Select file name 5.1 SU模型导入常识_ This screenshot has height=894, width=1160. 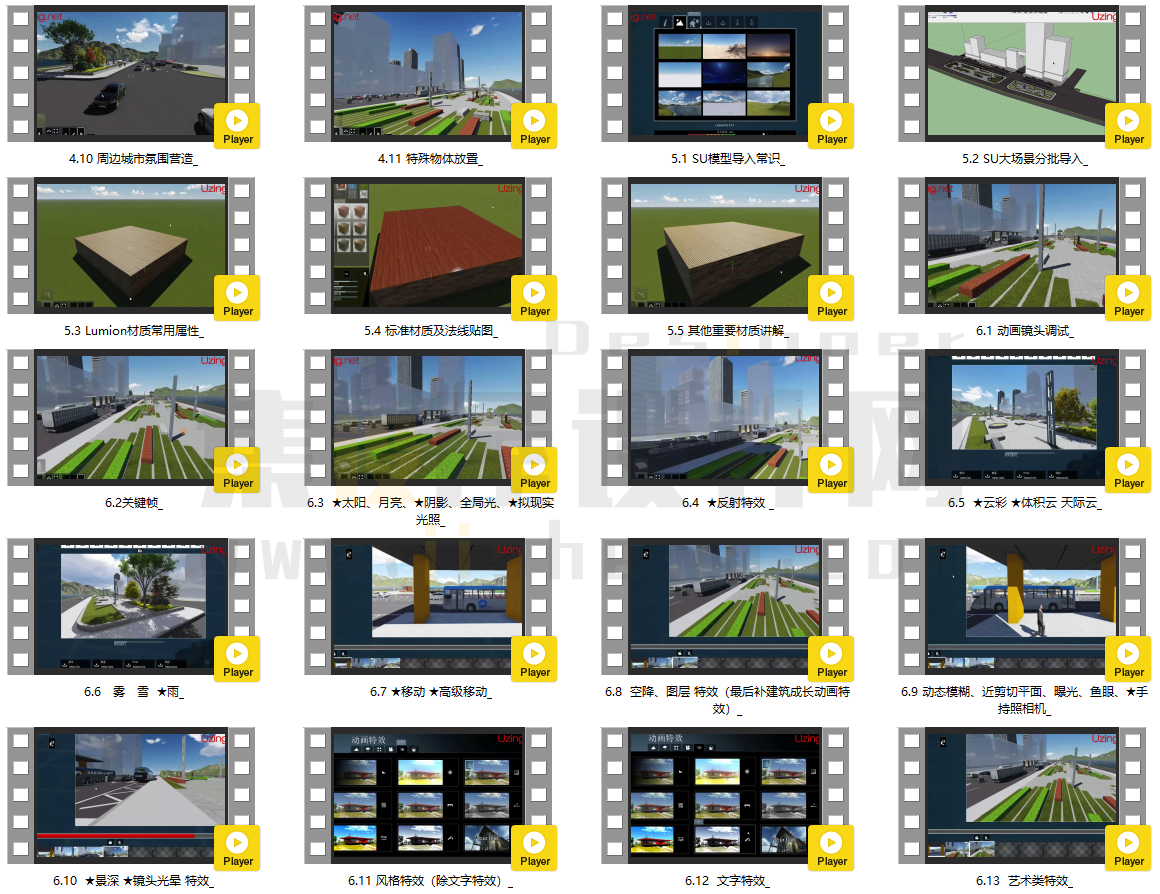pos(728,158)
